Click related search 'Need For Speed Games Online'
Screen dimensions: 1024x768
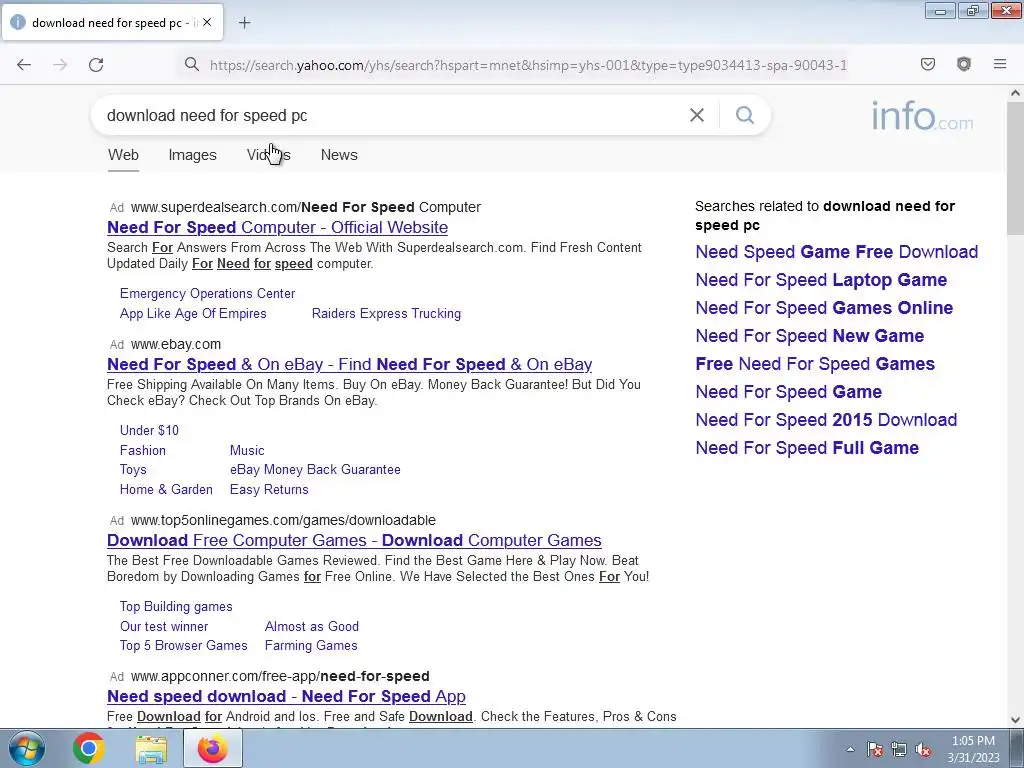[x=824, y=308]
